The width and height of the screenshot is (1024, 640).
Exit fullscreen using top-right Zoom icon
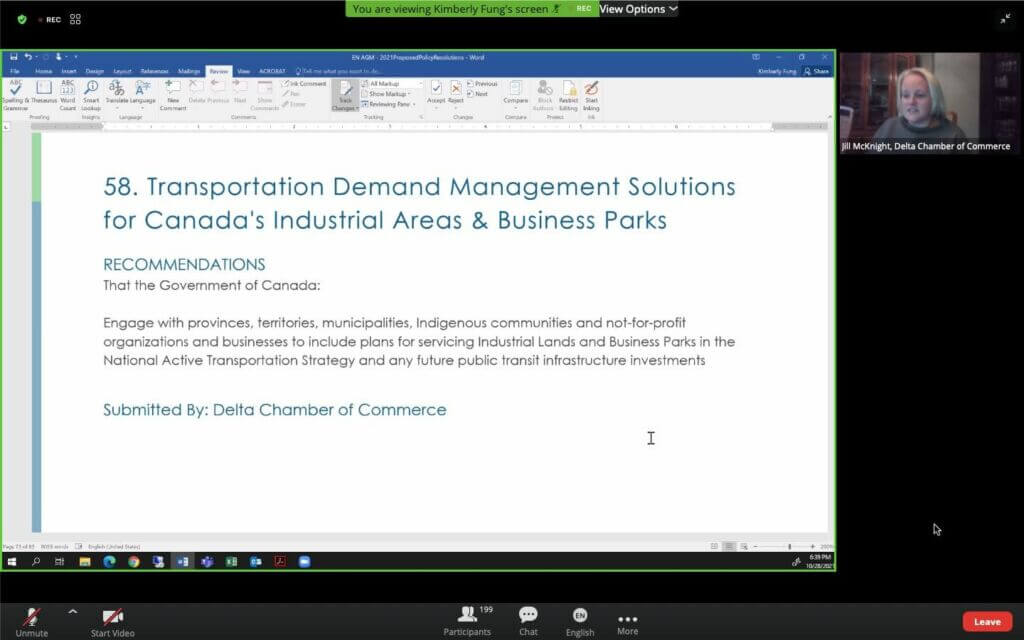tap(1005, 19)
